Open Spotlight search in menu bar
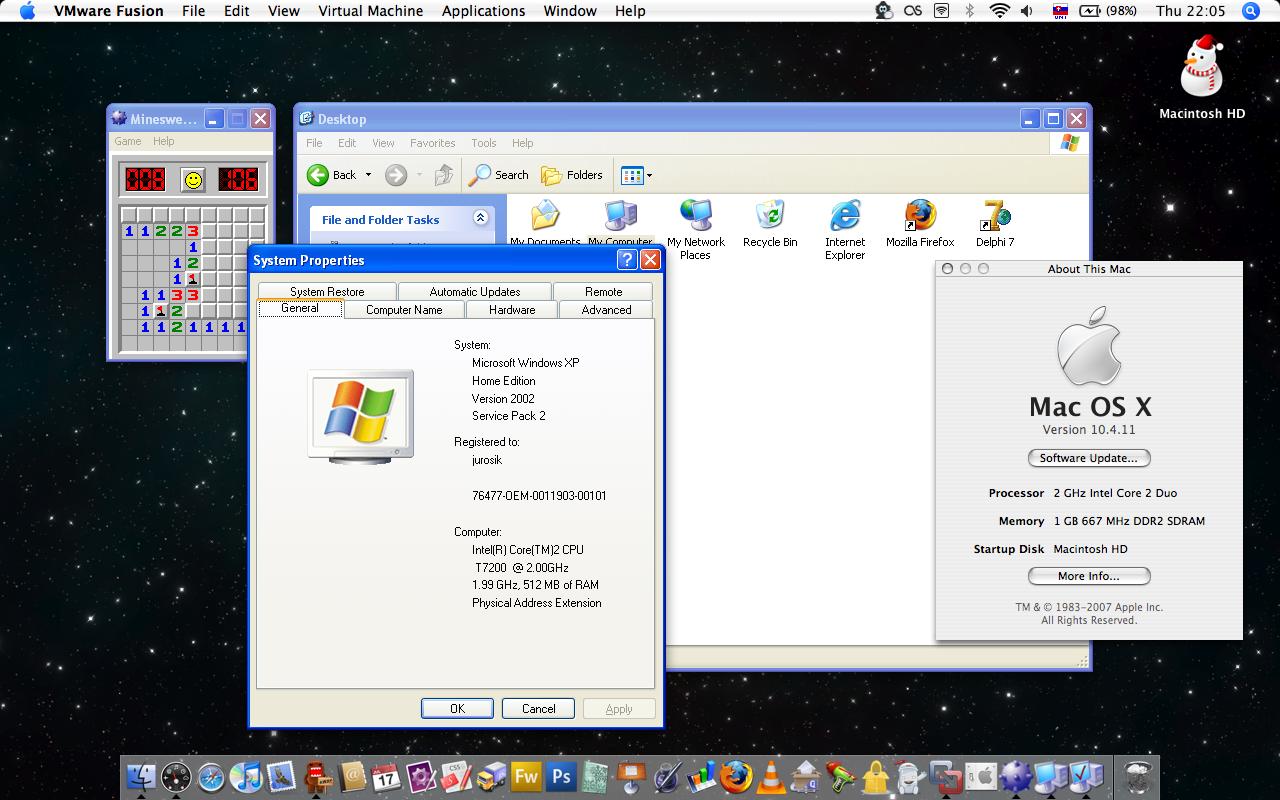Viewport: 1280px width, 800px height. pos(1250,11)
